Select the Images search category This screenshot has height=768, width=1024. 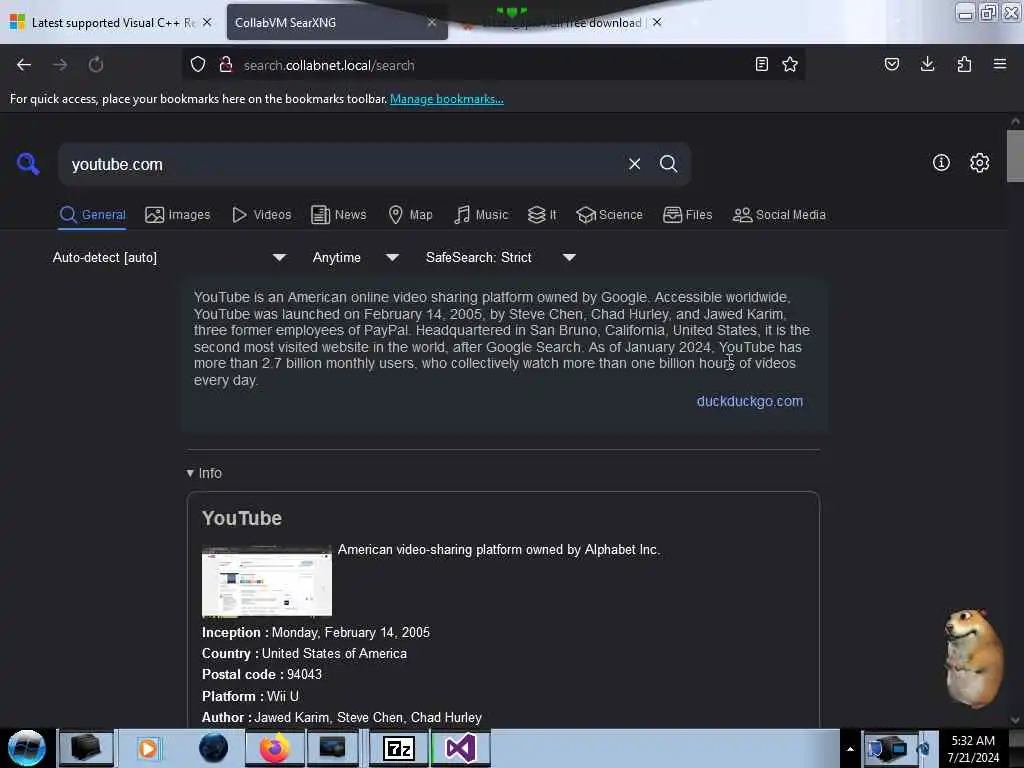pyautogui.click(x=178, y=215)
